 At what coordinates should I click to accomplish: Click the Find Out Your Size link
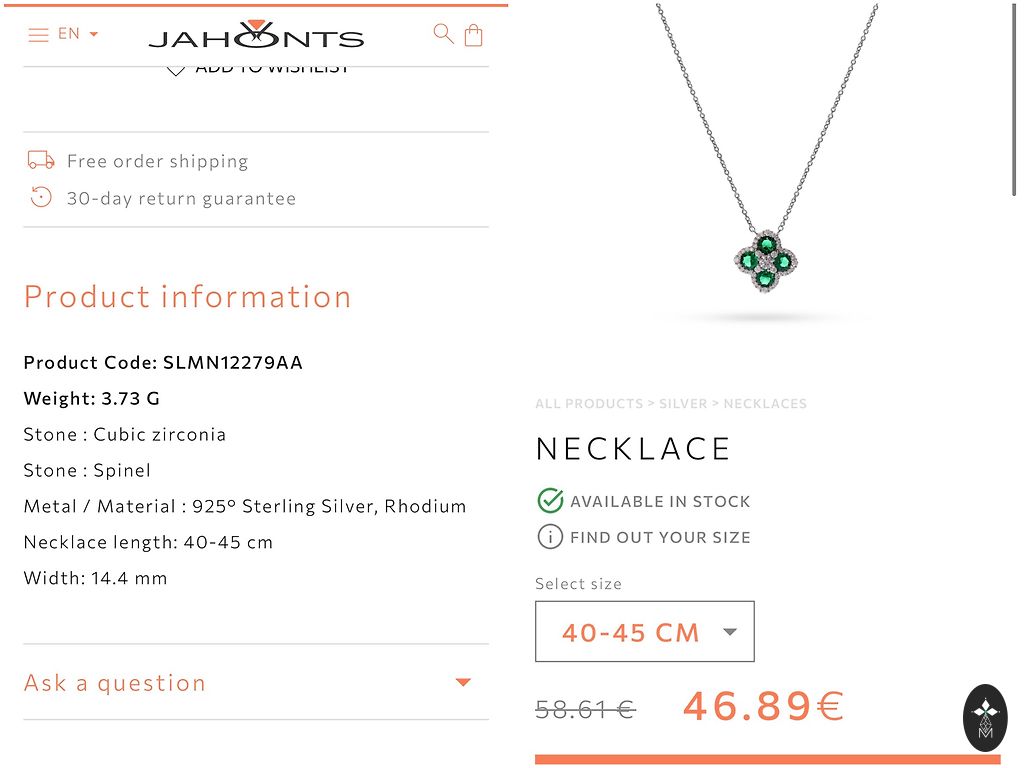click(660, 537)
